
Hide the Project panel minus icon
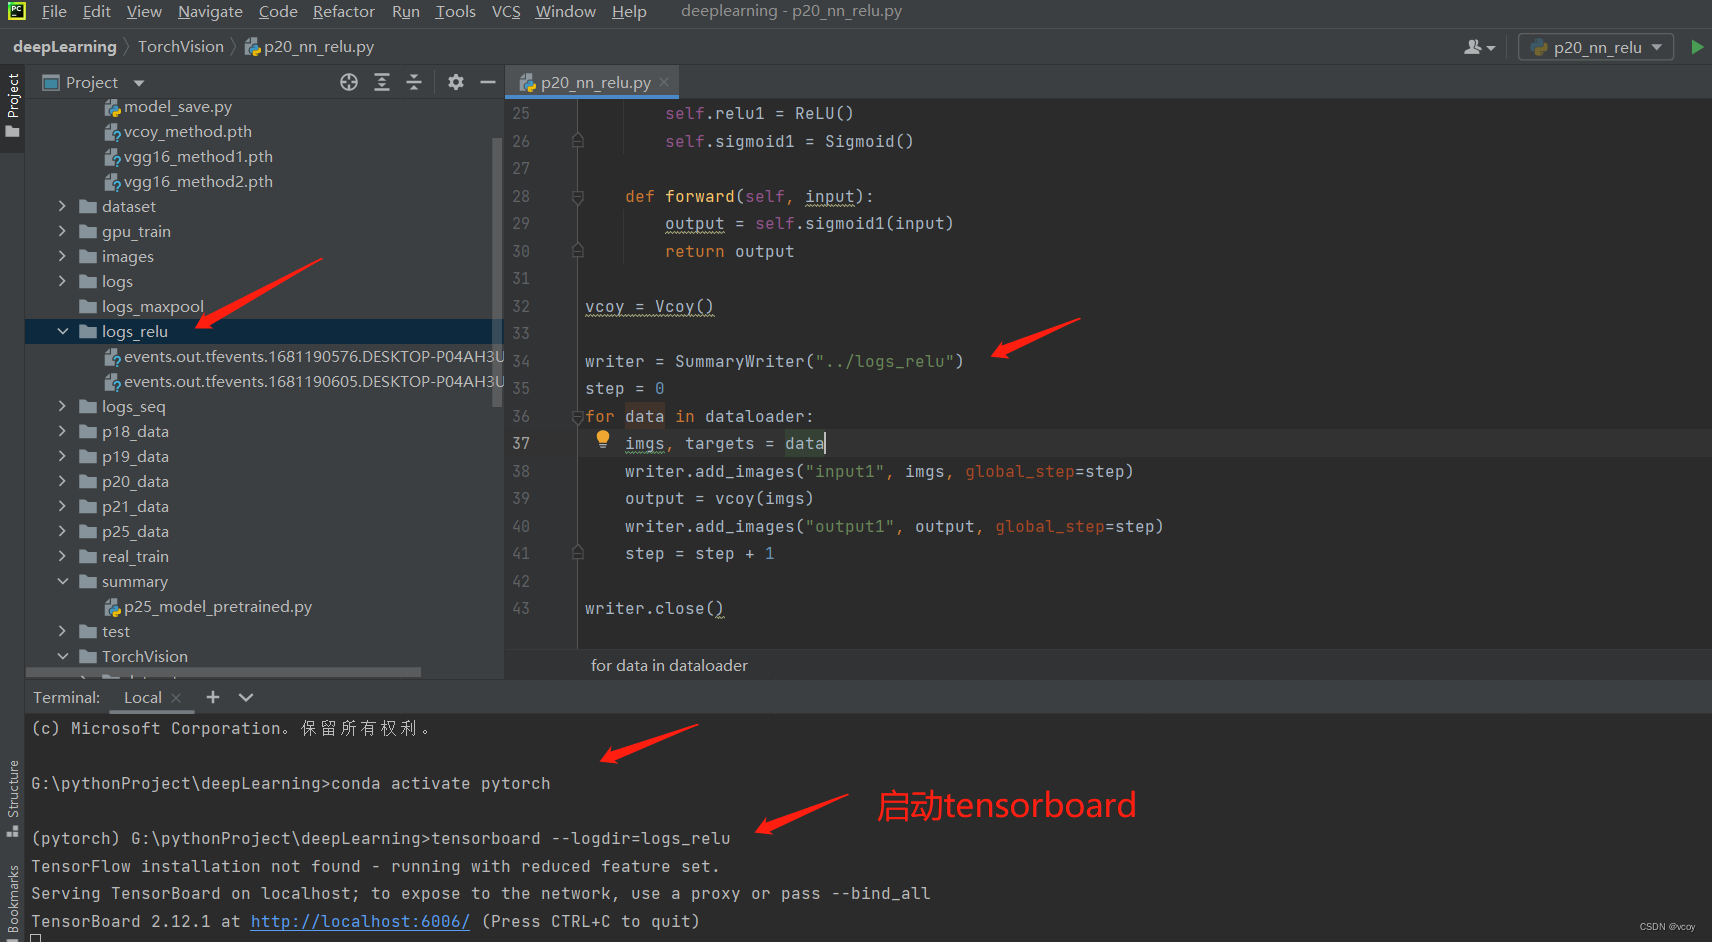click(x=488, y=82)
